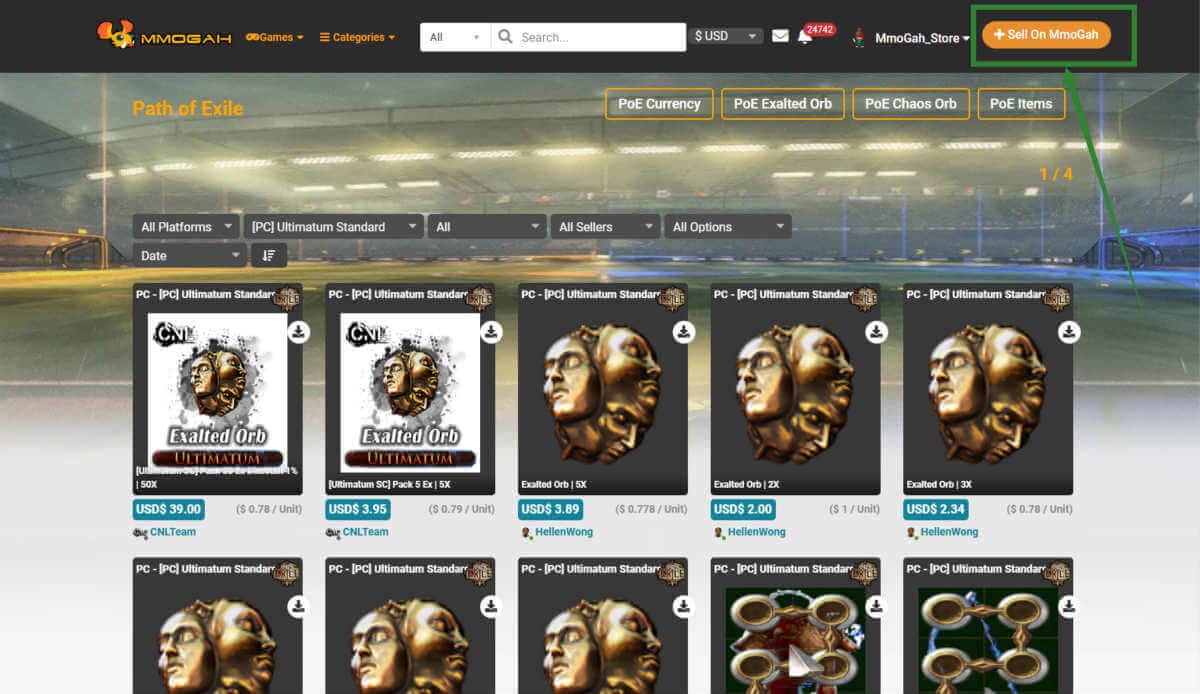
Task: Open the Date sort dropdown
Action: 189,255
